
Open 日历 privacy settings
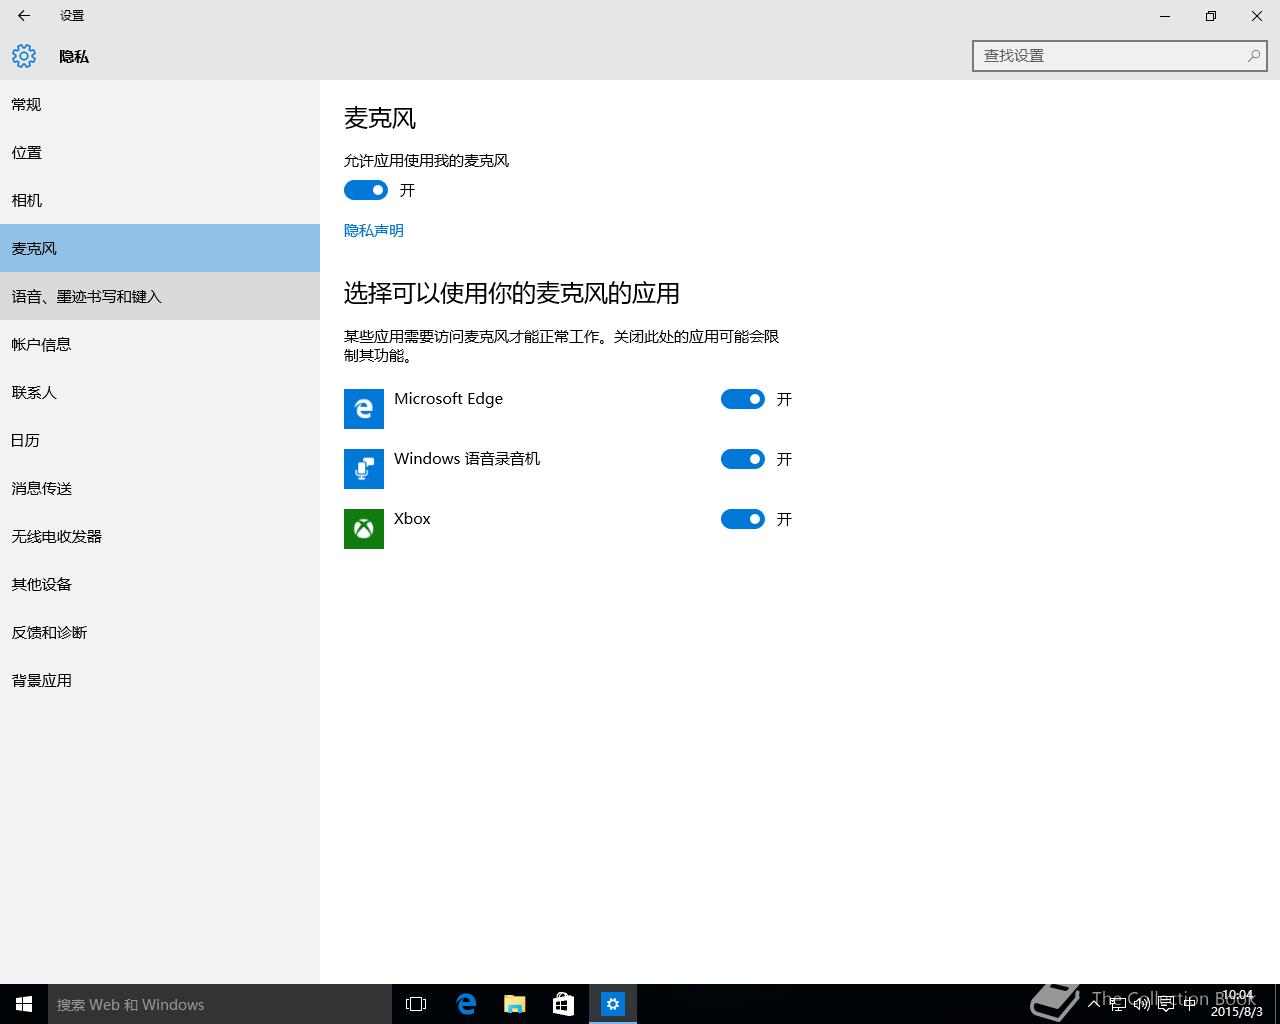[x=160, y=440]
